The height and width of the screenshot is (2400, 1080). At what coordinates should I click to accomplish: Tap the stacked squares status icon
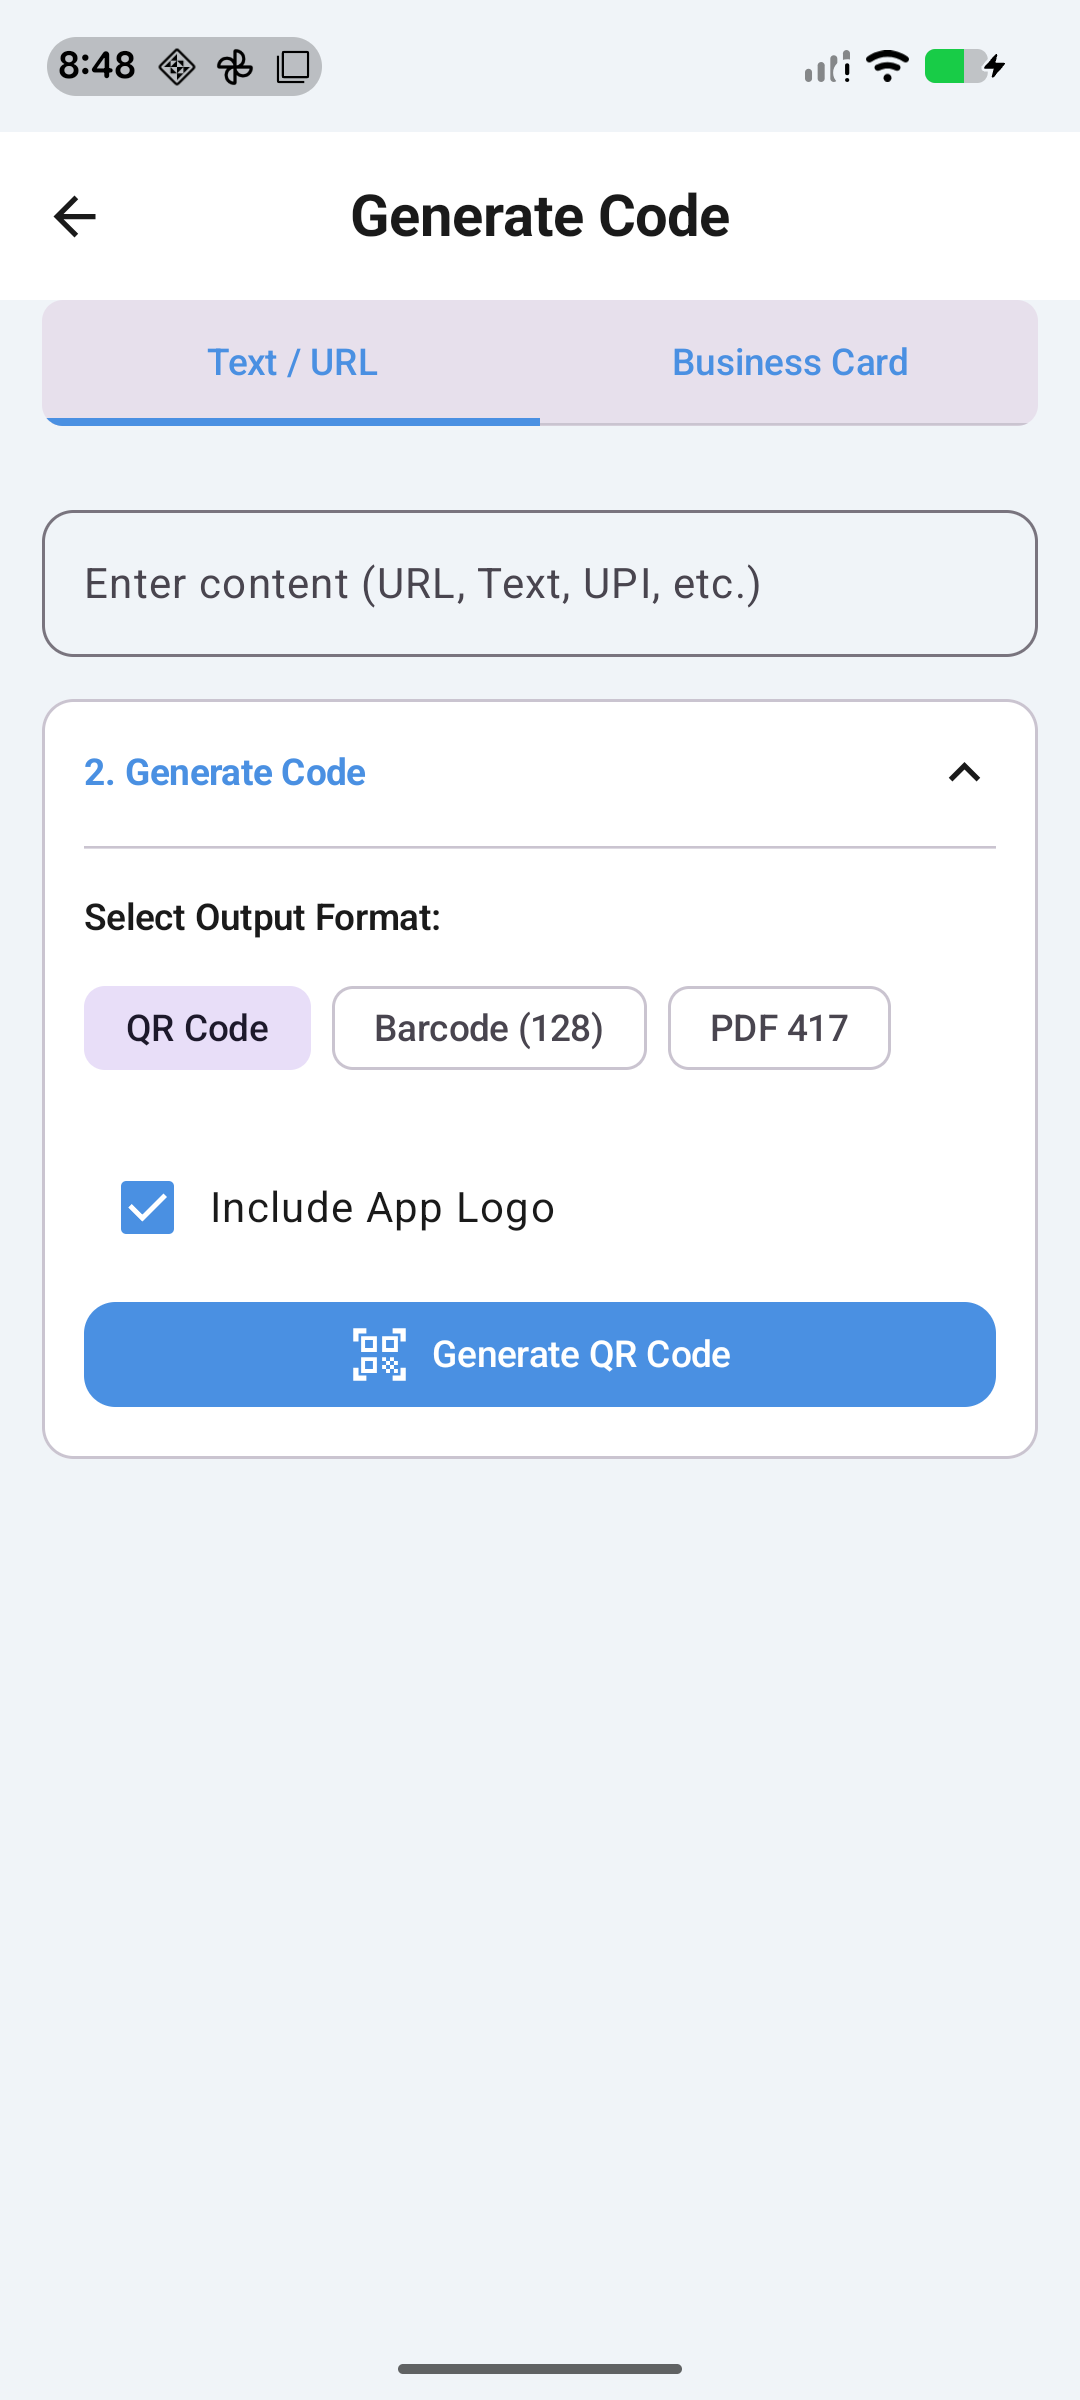tap(293, 67)
